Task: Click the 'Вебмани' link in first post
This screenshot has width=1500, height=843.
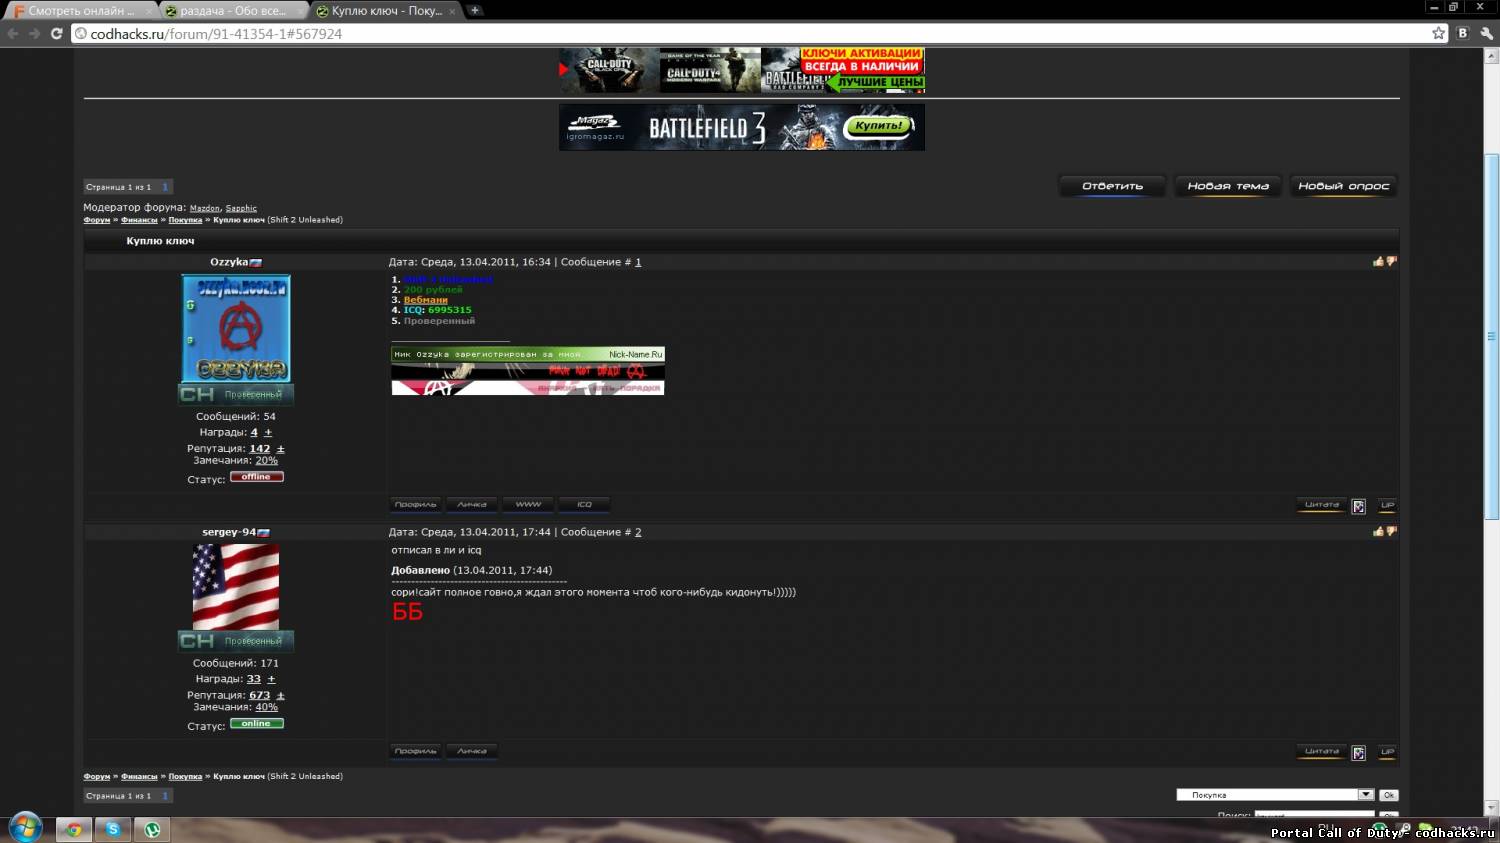Action: (x=426, y=300)
